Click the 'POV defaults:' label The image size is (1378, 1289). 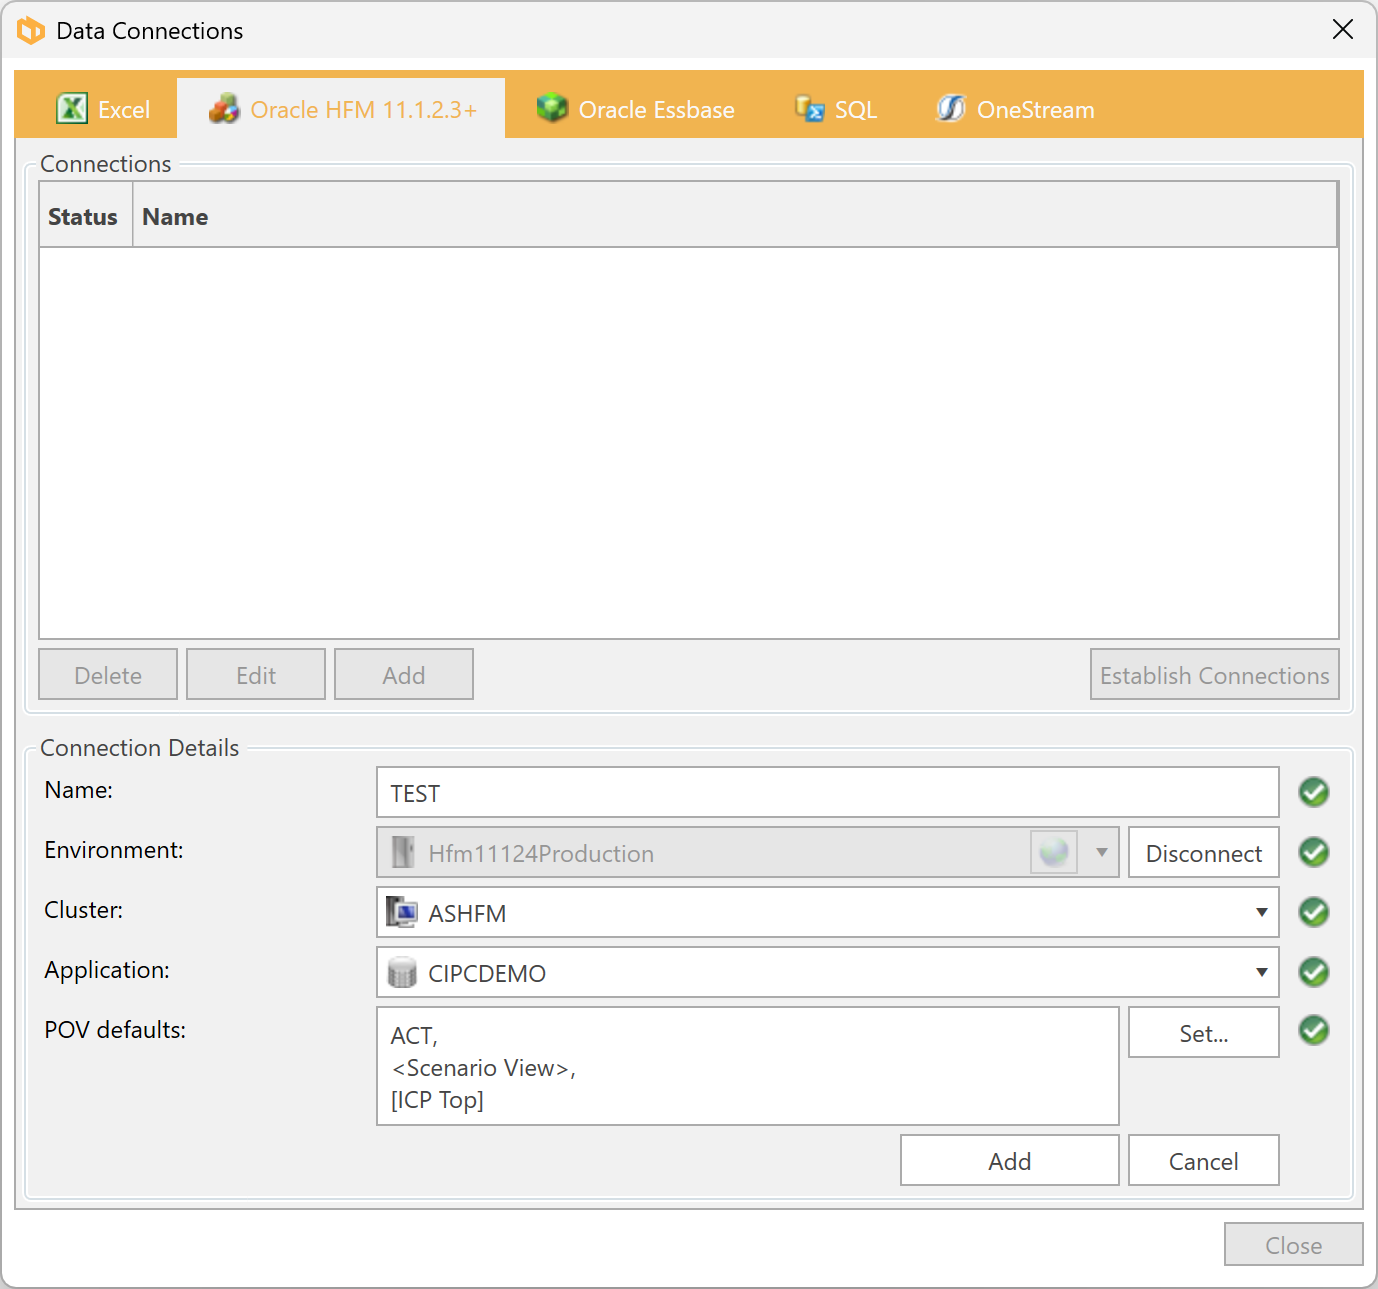(x=115, y=1030)
